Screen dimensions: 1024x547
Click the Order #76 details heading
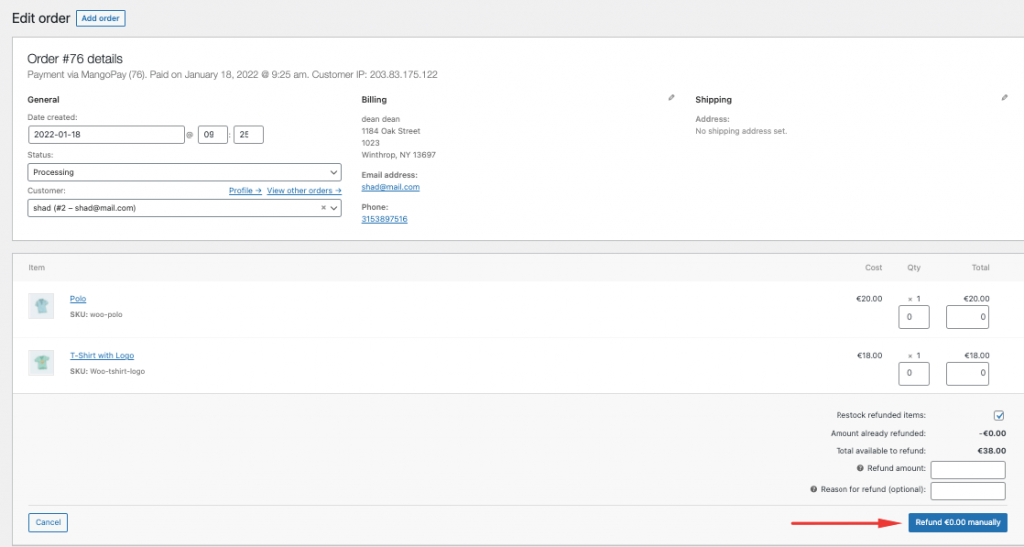[75, 59]
